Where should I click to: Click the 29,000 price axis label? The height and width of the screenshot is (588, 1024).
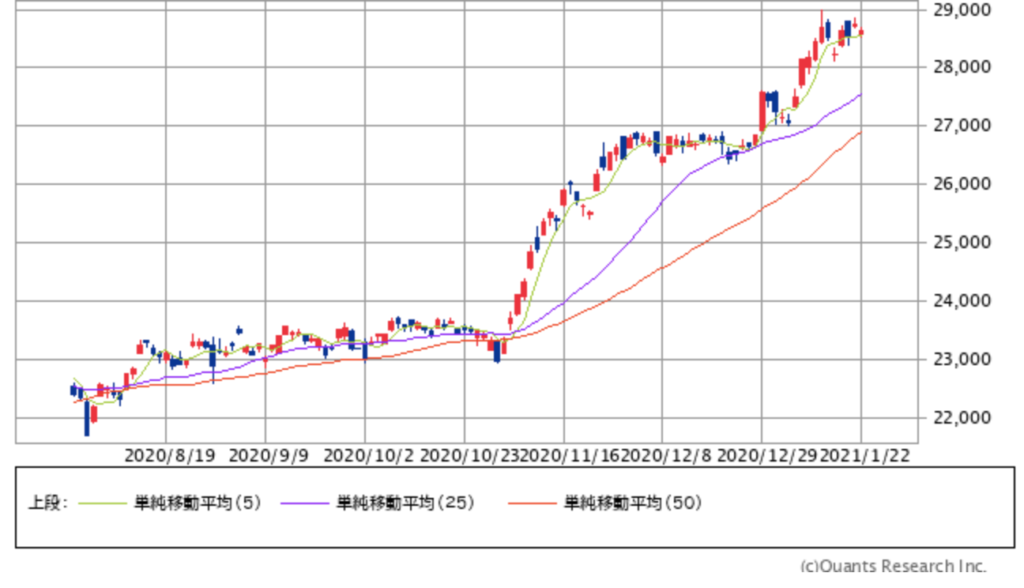click(962, 10)
